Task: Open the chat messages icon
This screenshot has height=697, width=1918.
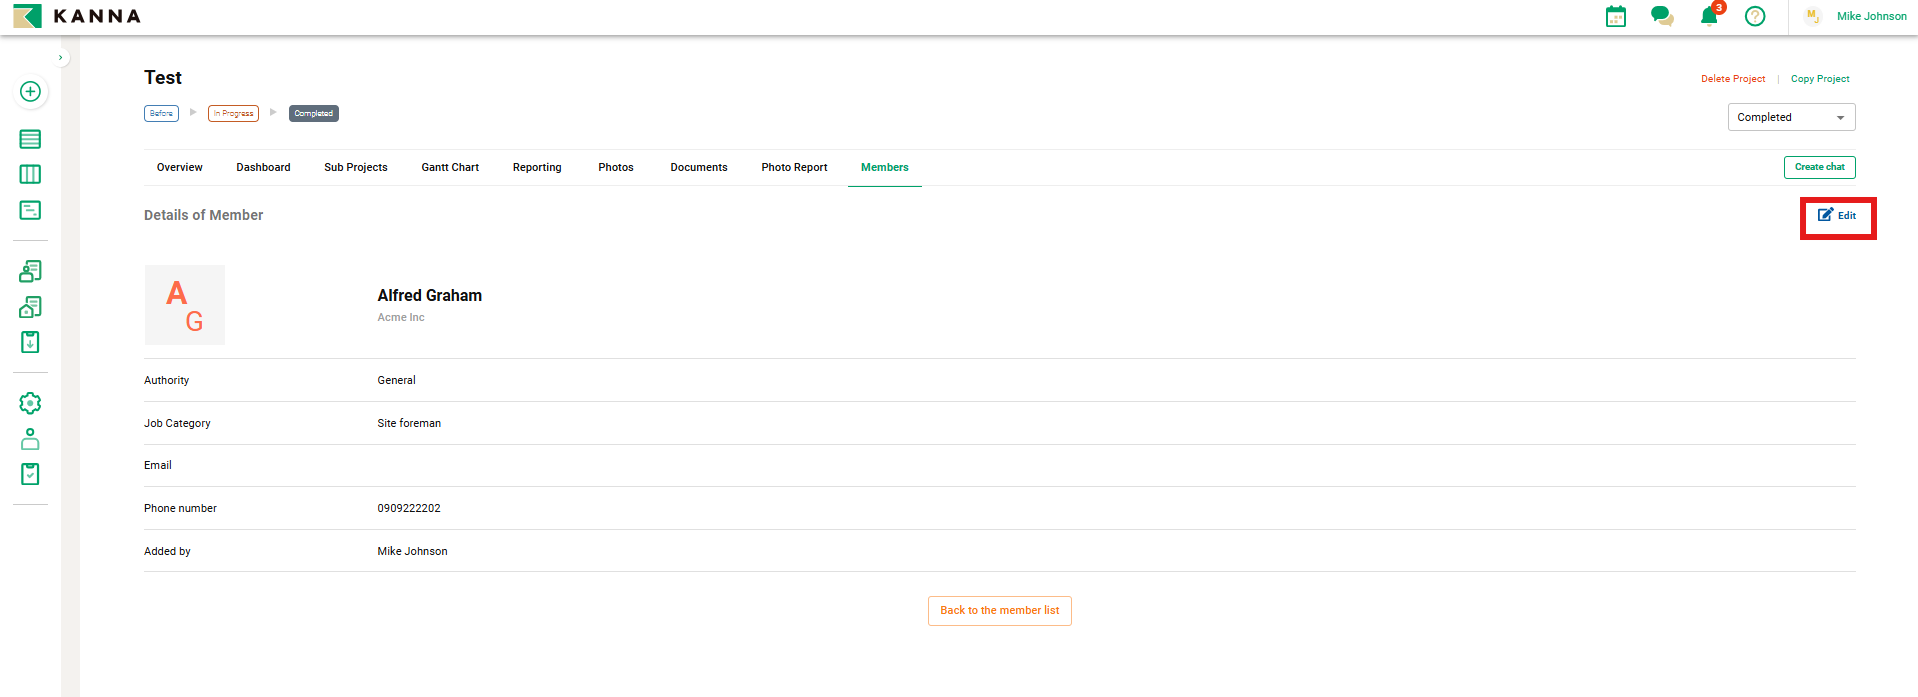Action: click(1662, 16)
